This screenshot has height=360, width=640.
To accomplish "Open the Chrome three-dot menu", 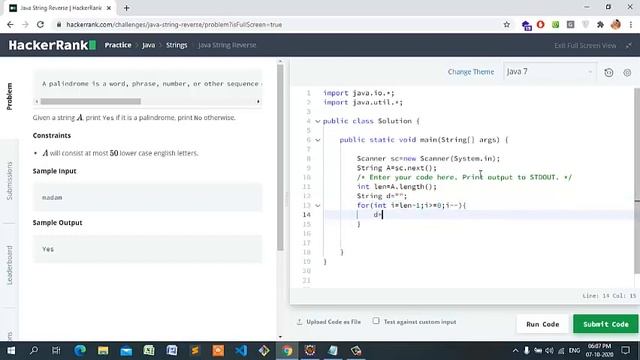I will (x=631, y=24).
